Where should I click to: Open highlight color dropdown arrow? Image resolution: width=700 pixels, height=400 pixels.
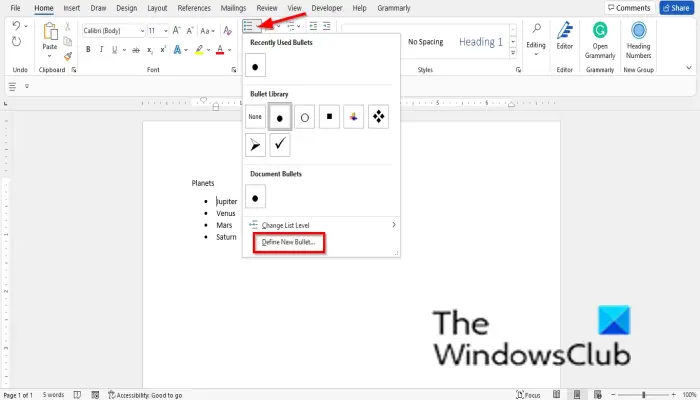point(208,50)
